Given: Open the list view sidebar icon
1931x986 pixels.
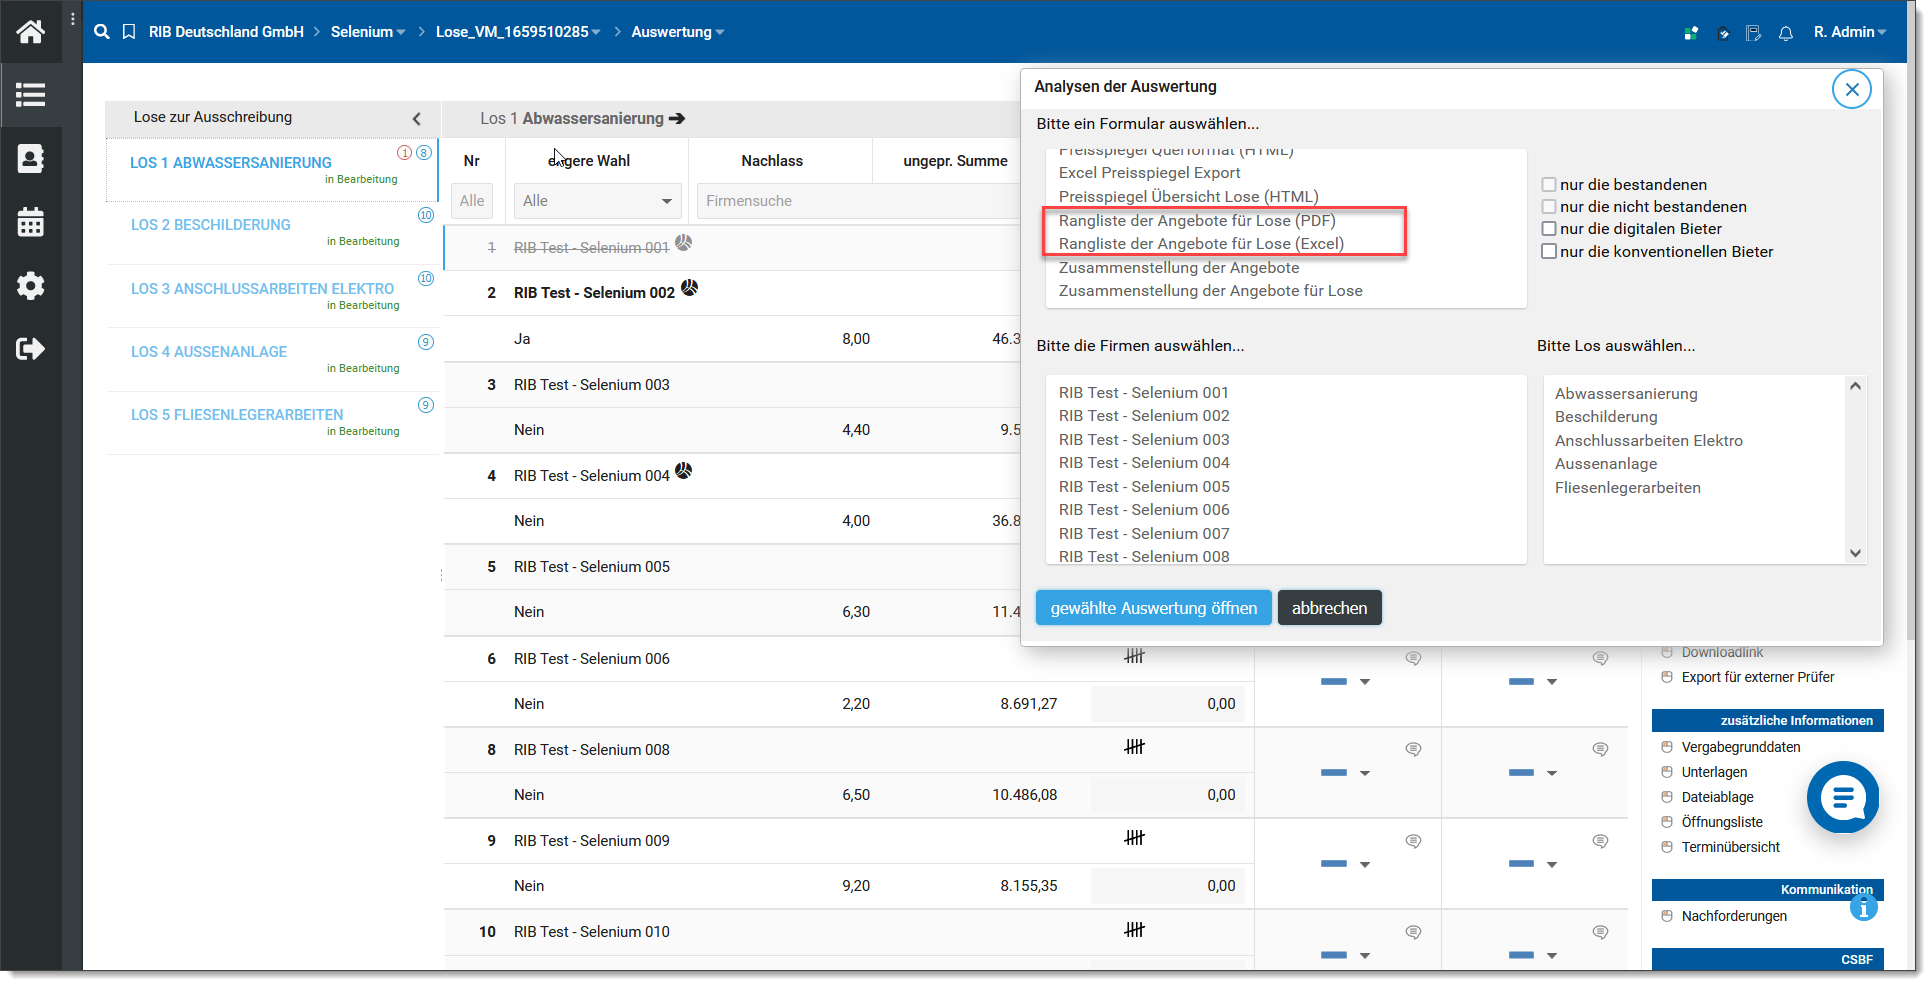Looking at the screenshot, I should (30, 95).
